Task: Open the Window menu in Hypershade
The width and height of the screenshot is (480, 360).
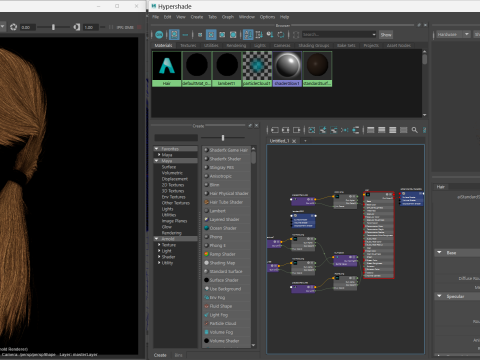Action: pos(247,17)
